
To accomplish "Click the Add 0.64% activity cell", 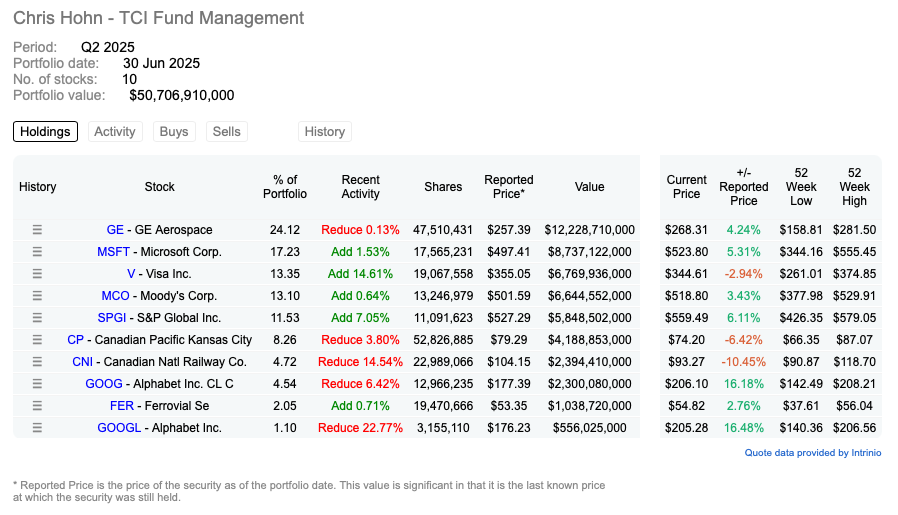I will click(x=360, y=296).
